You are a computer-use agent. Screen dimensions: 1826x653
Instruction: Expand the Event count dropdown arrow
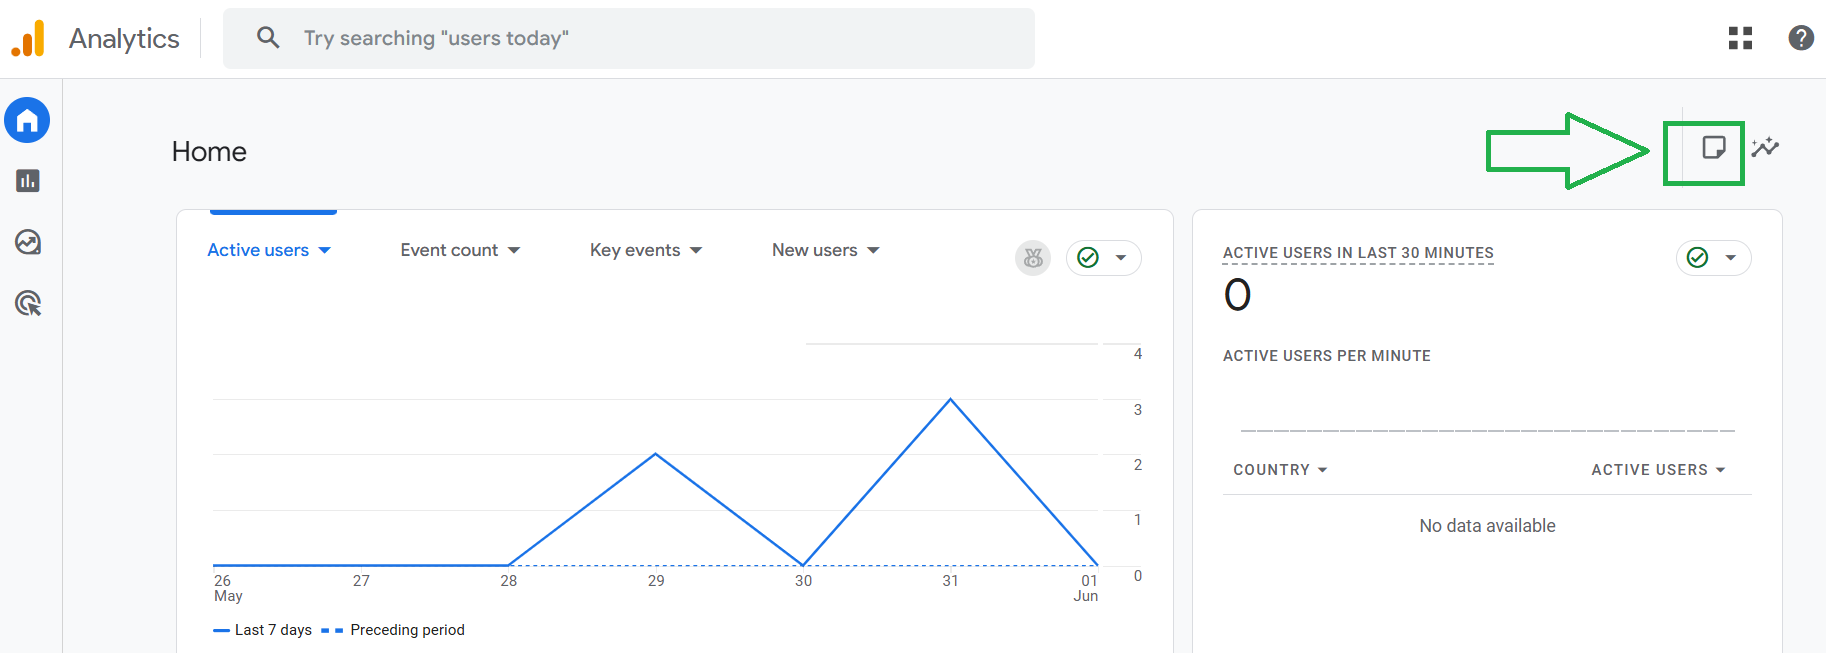(514, 250)
